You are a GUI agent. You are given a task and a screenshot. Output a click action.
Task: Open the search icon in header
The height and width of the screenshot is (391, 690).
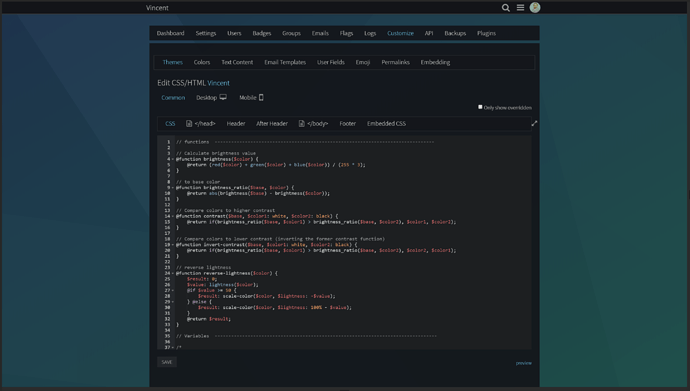tap(506, 7)
